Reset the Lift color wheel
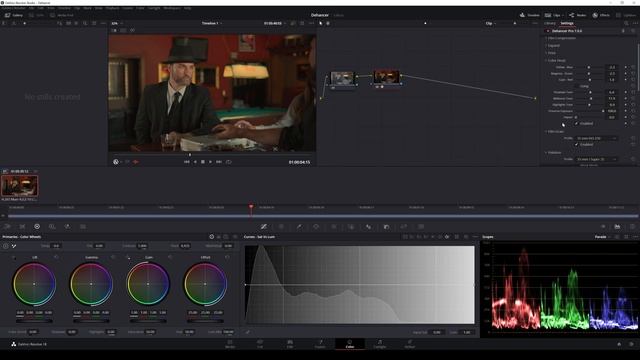 pyautogui.click(x=56, y=257)
